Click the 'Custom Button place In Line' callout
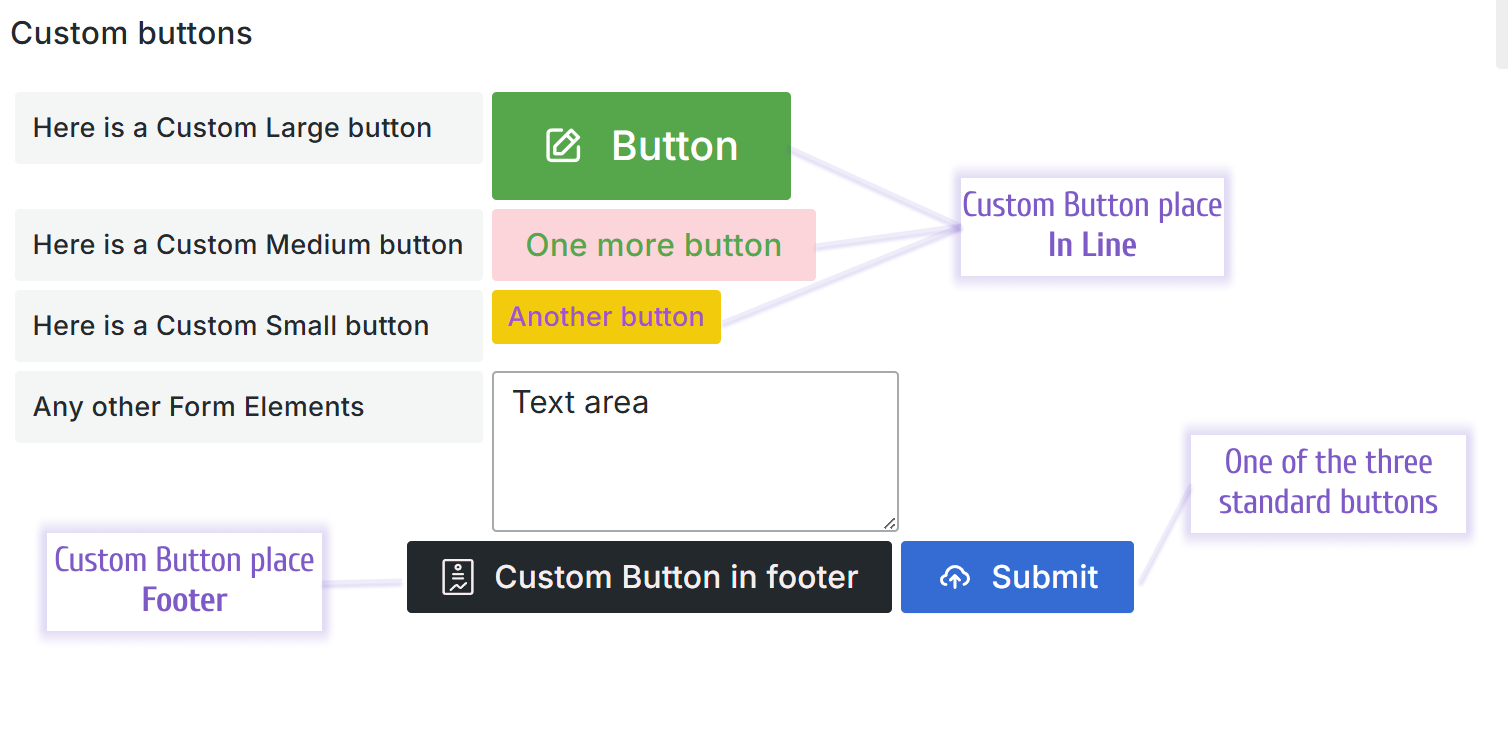 [1091, 225]
